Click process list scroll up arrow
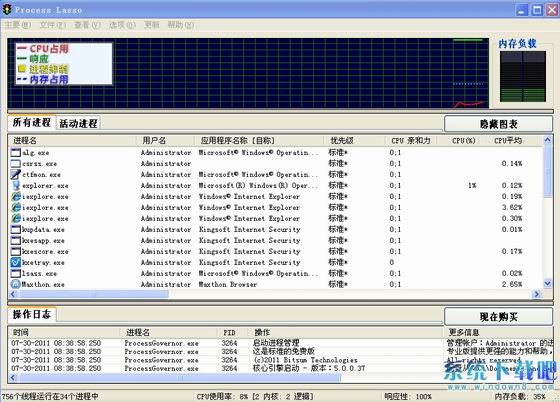This screenshot has width=560, height=402. point(548,140)
